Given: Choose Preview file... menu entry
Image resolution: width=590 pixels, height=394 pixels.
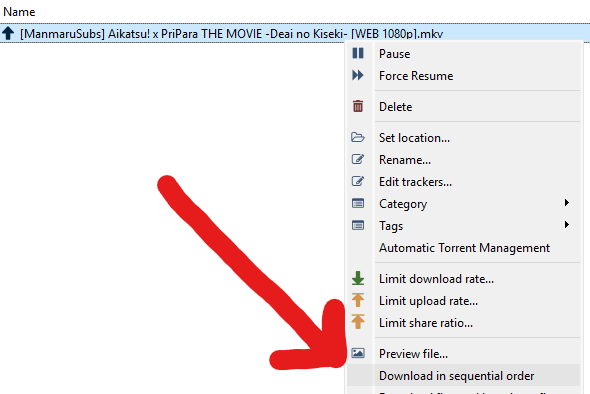Looking at the screenshot, I should pyautogui.click(x=463, y=354).
